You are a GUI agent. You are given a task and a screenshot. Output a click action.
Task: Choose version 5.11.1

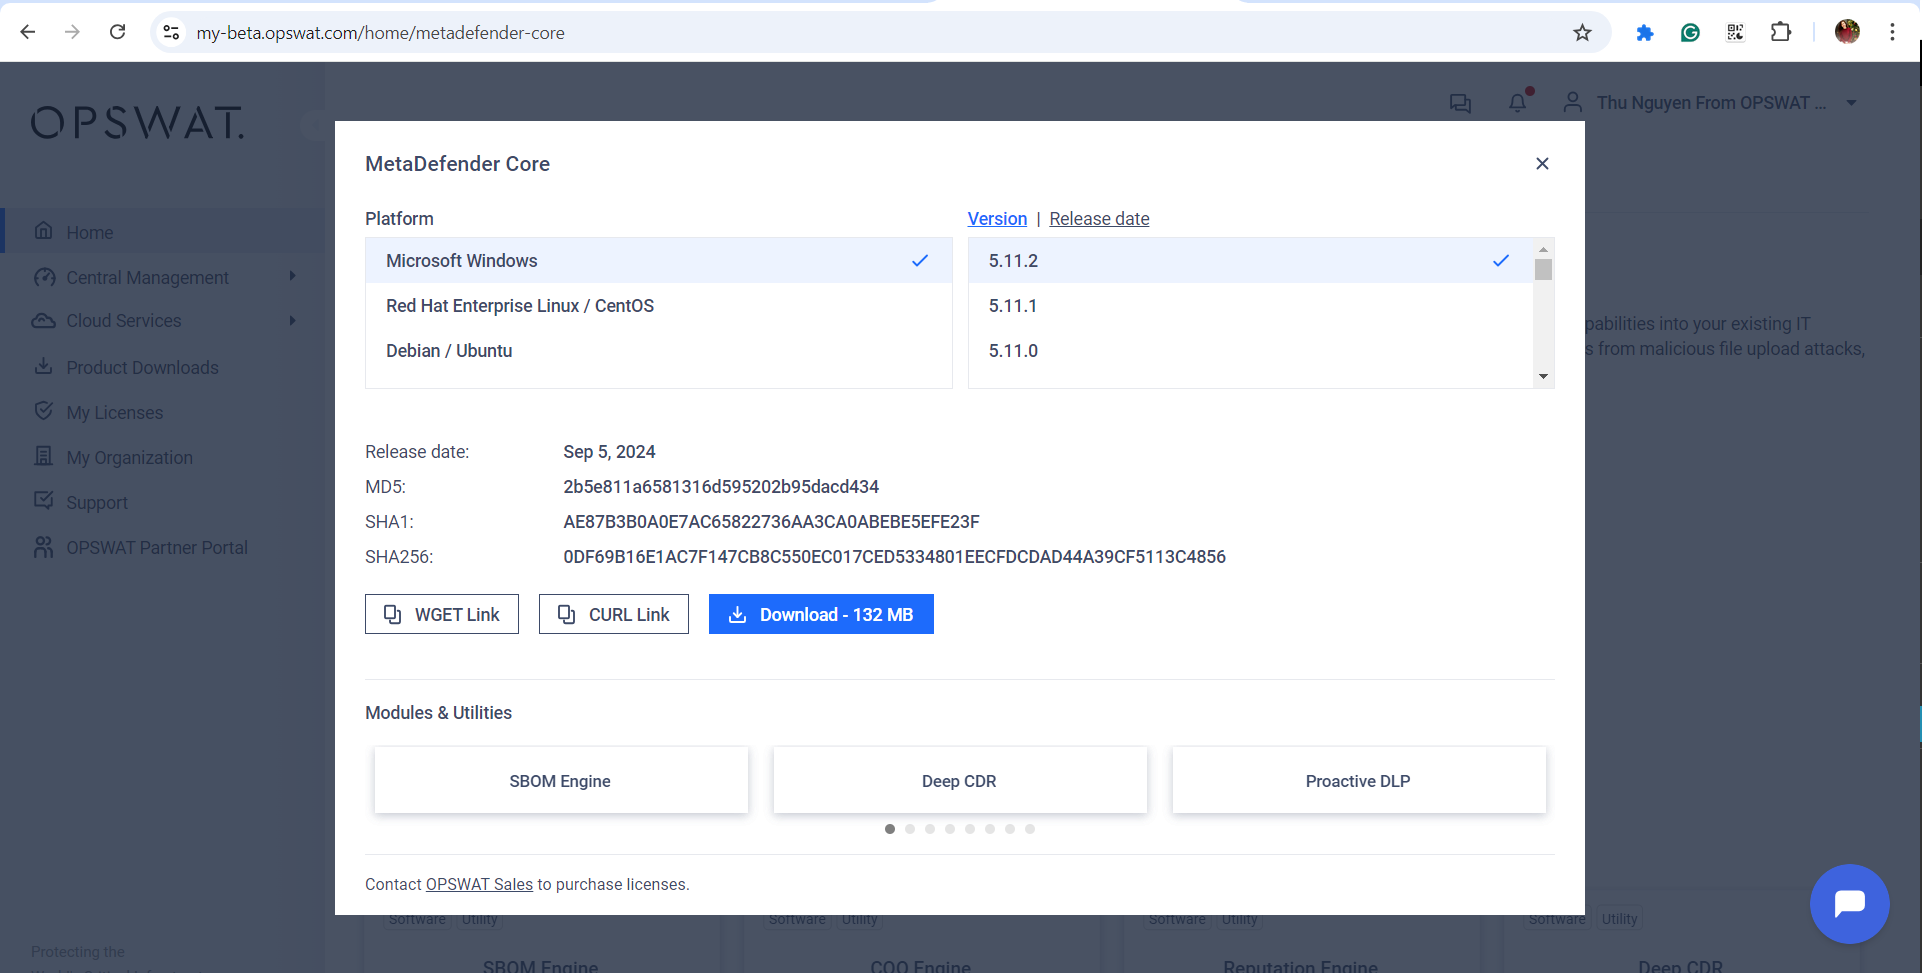click(x=1251, y=305)
